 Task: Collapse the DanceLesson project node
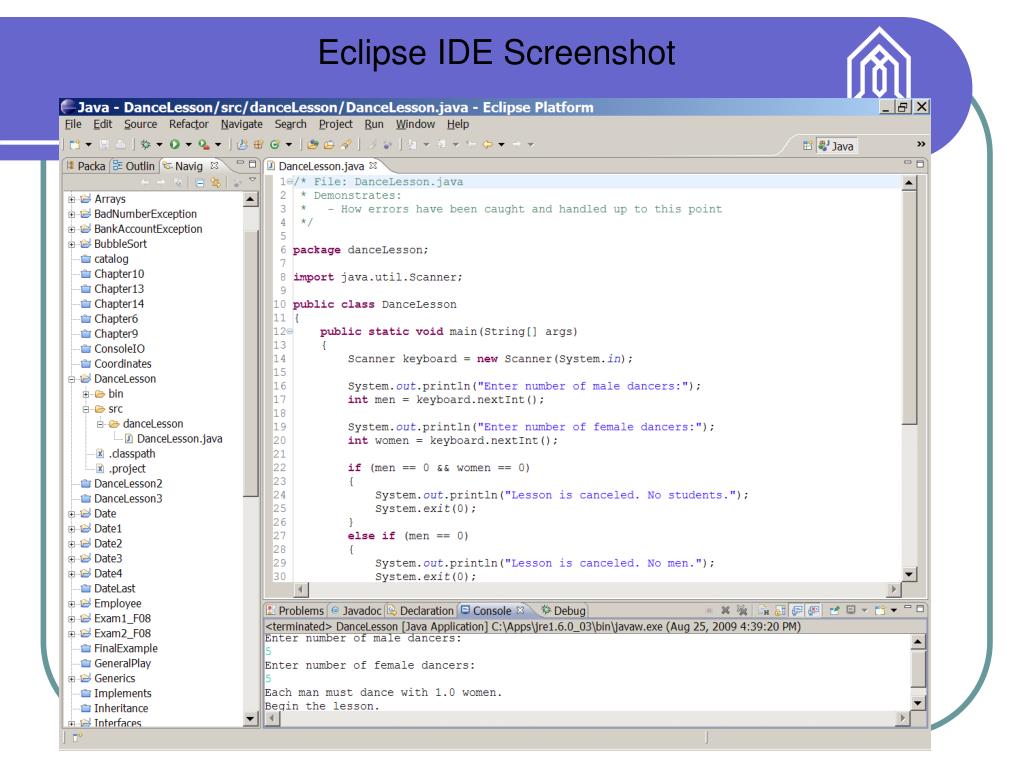tap(71, 379)
